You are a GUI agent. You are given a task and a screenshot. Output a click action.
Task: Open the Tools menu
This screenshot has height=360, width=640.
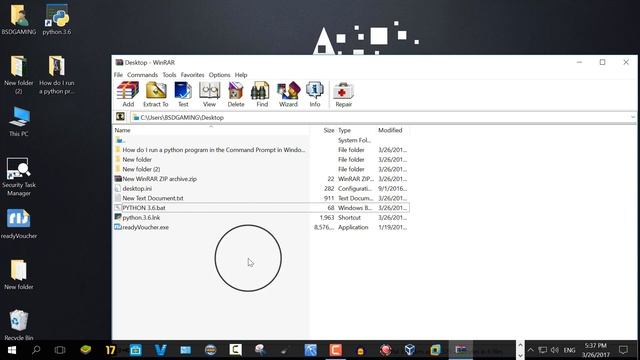pos(169,75)
